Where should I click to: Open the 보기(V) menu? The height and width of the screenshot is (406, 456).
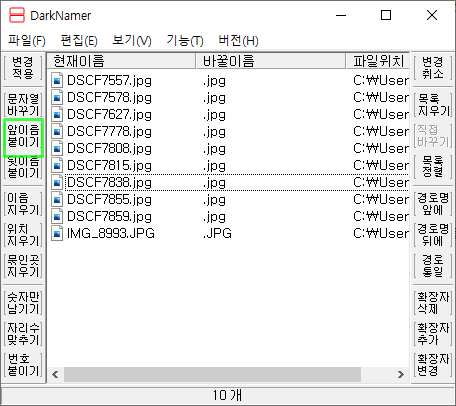[132, 41]
